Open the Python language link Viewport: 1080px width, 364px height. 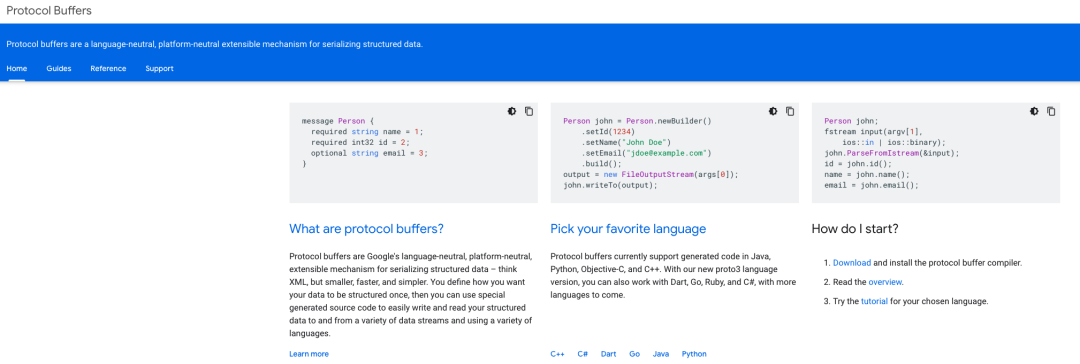pyautogui.click(x=694, y=354)
